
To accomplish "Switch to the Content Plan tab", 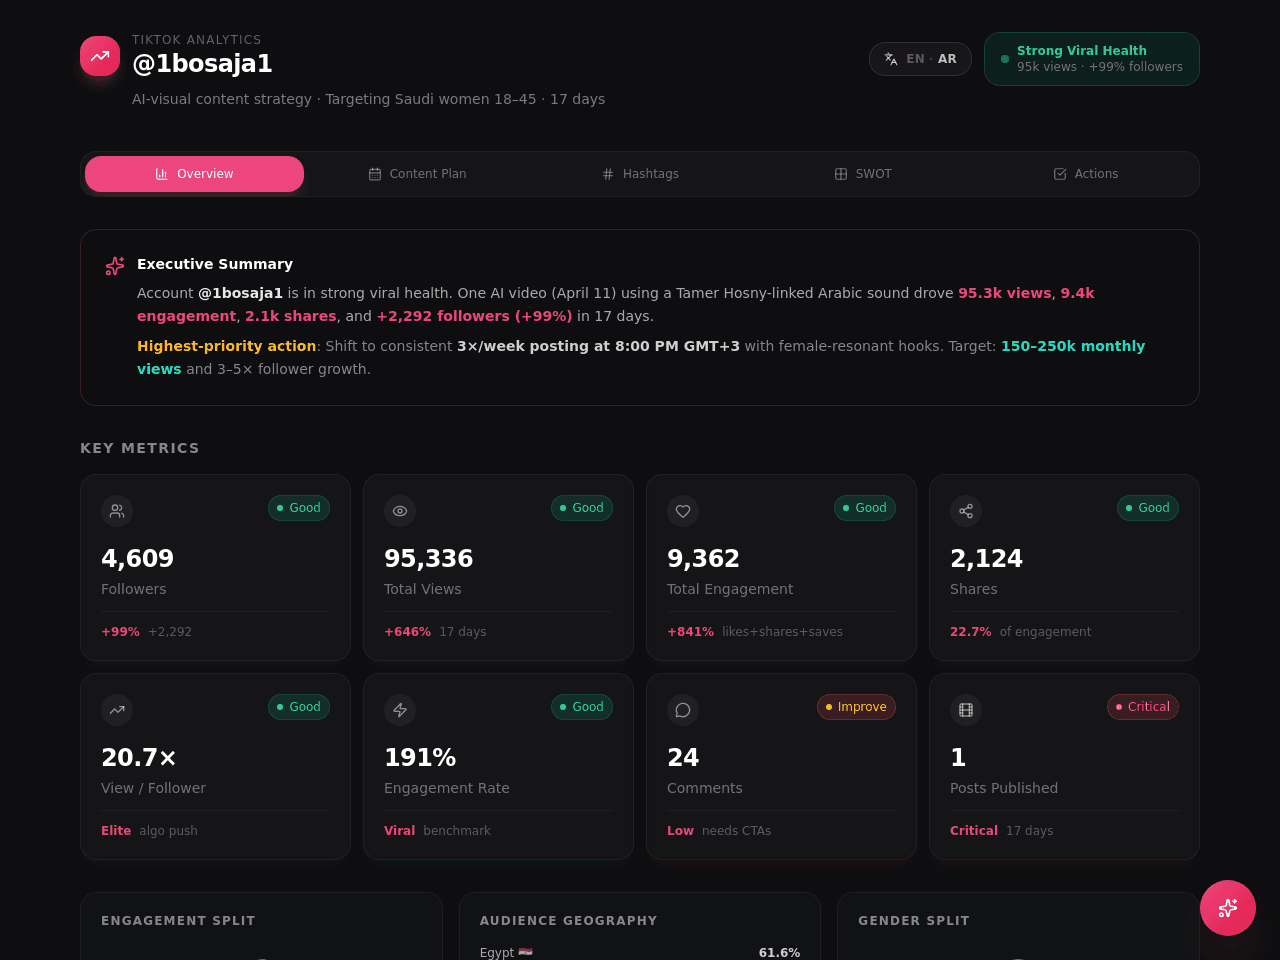I will 417,174.
